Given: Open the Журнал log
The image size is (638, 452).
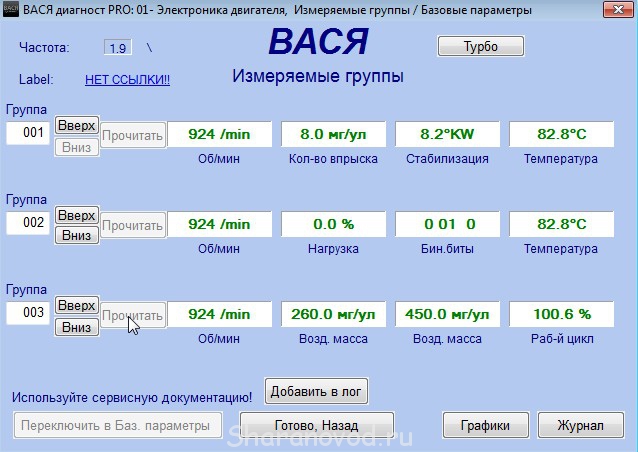Looking at the screenshot, I should point(581,425).
